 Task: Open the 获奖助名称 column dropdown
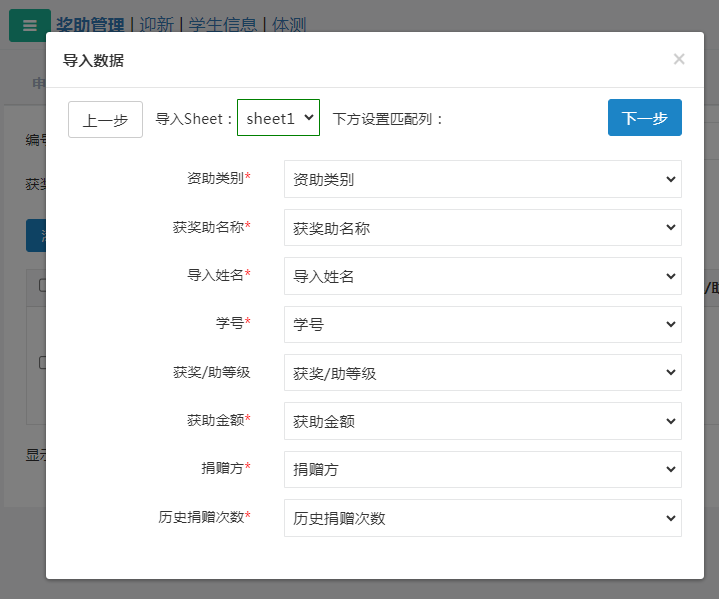coord(482,228)
